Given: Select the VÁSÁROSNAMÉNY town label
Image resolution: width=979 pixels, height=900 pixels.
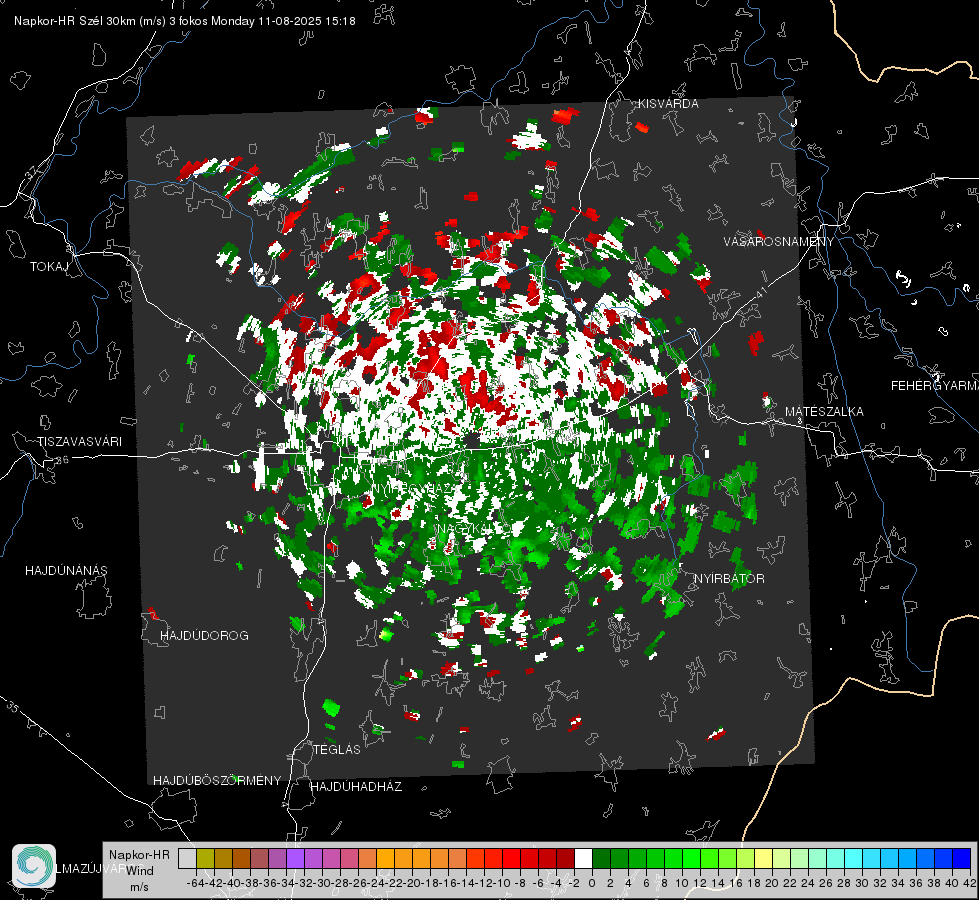Looking at the screenshot, I should click(x=779, y=242).
